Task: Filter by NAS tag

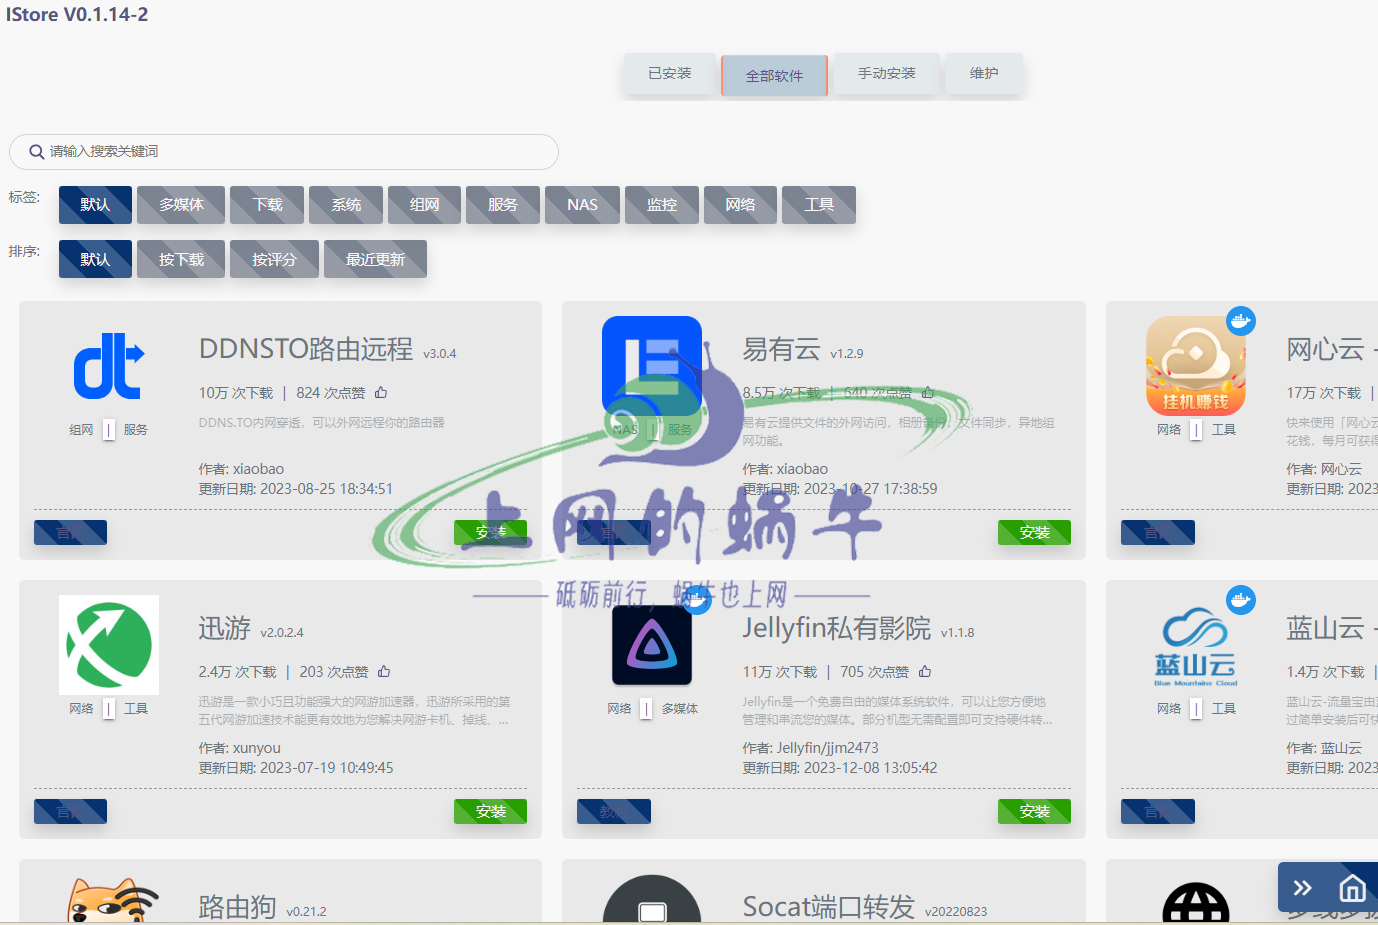Action: click(582, 204)
